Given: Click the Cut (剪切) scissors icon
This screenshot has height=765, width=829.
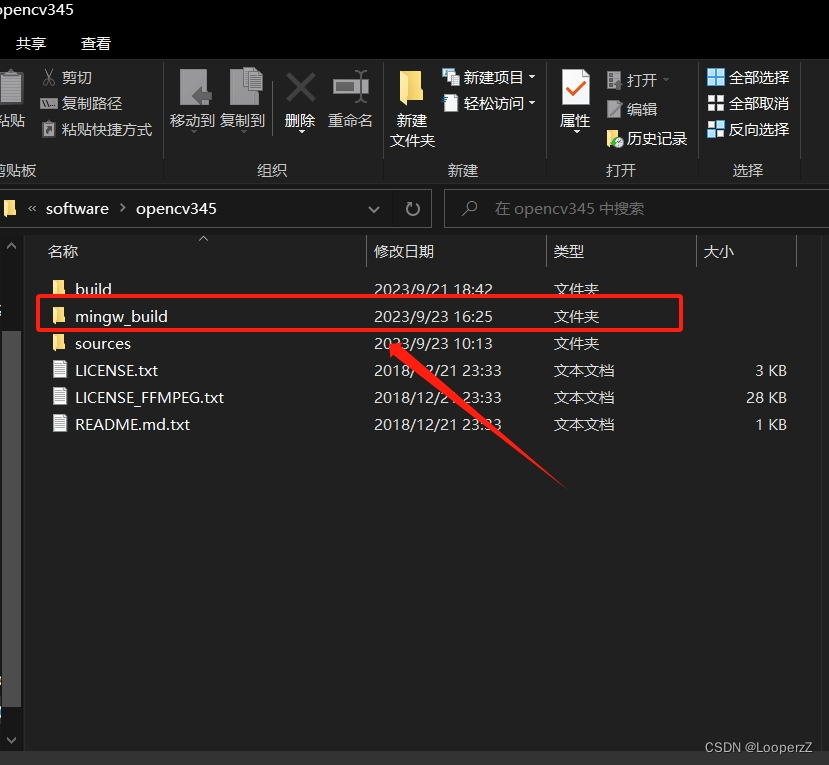Looking at the screenshot, I should [49, 78].
